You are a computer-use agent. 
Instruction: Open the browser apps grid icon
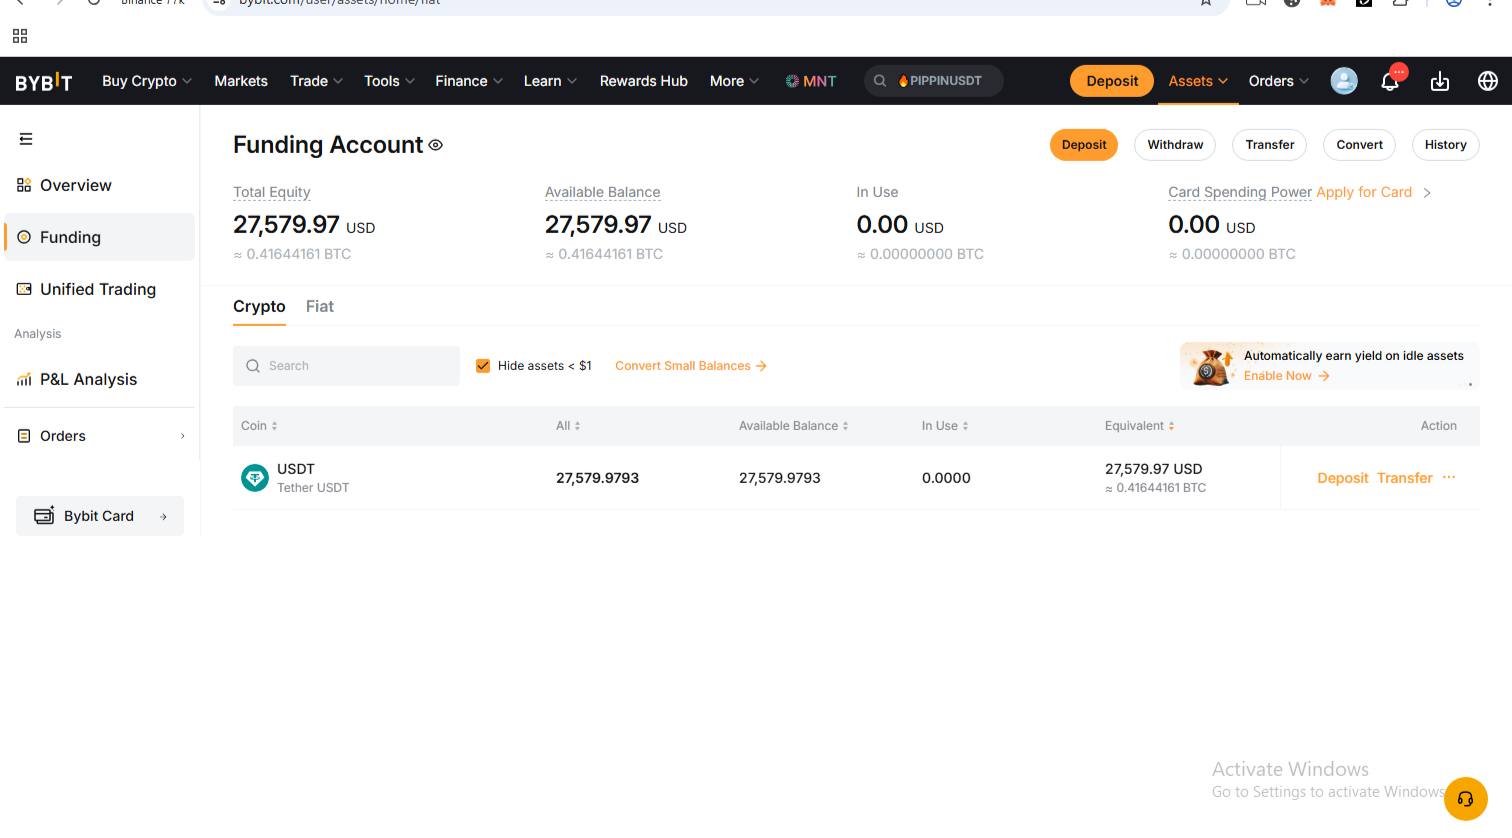pos(20,36)
